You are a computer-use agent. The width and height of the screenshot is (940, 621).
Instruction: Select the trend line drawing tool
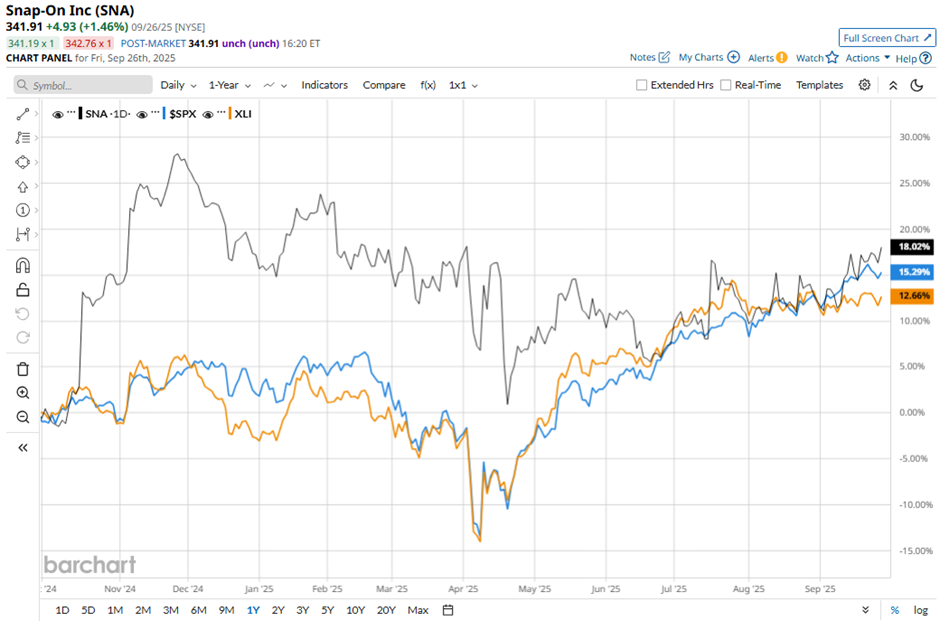click(22, 114)
